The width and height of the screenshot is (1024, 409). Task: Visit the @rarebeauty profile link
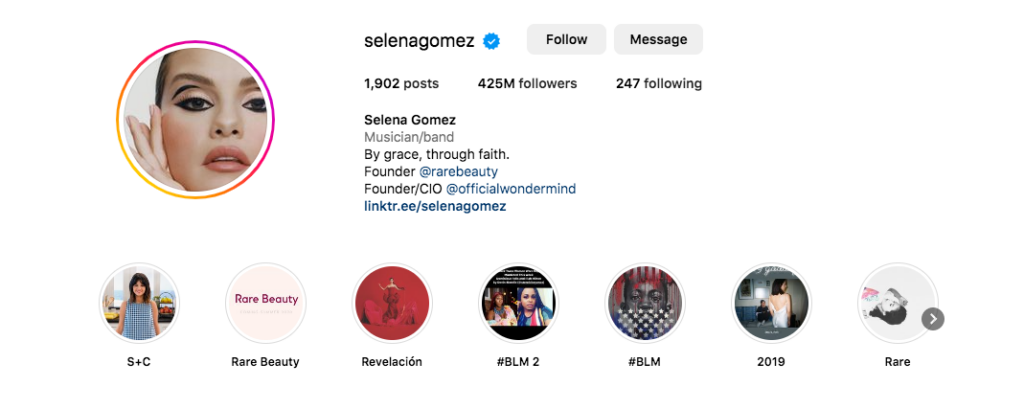pos(458,172)
